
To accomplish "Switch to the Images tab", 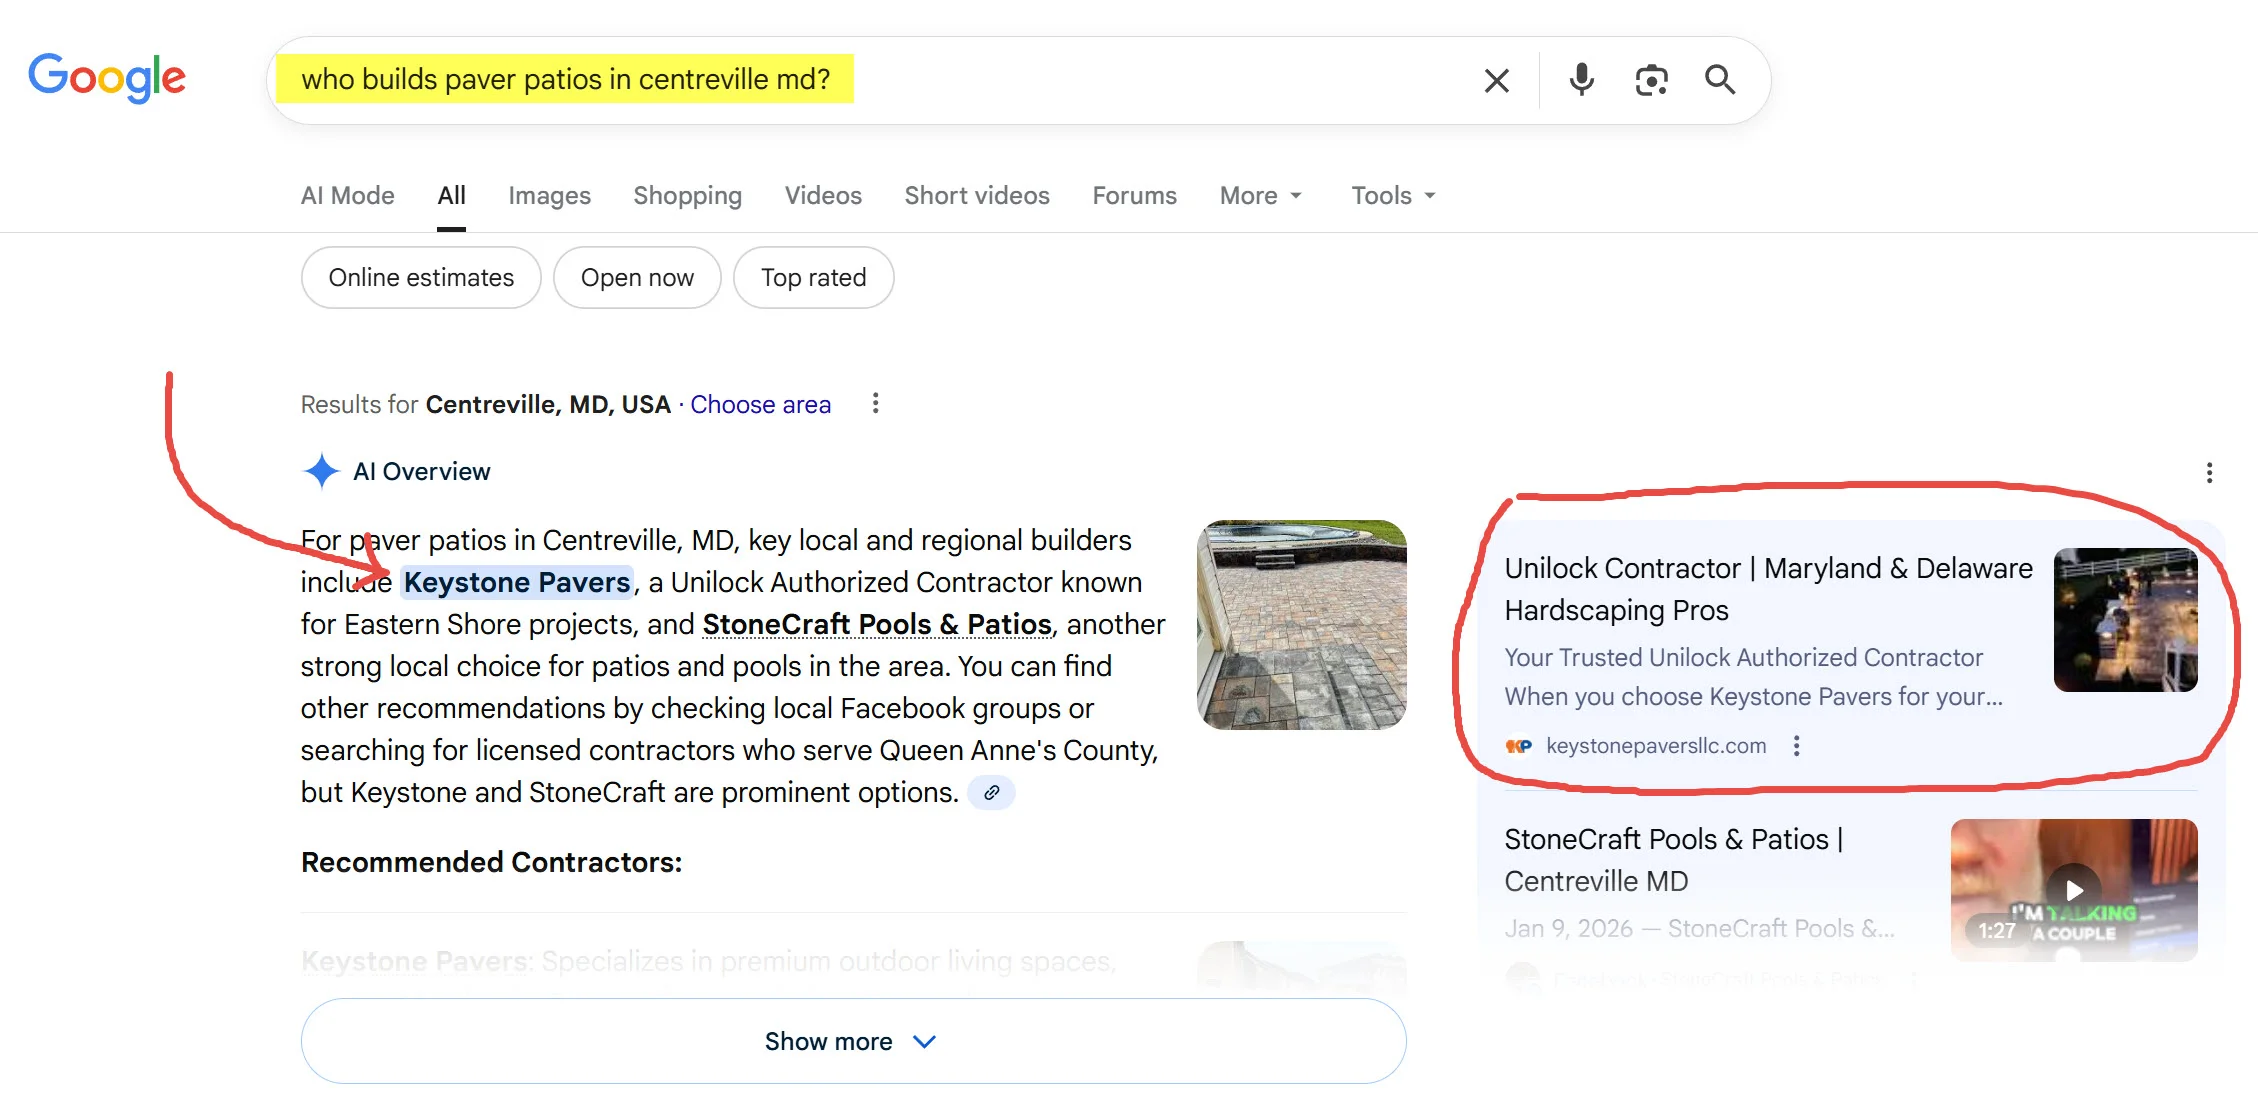I will tap(549, 195).
